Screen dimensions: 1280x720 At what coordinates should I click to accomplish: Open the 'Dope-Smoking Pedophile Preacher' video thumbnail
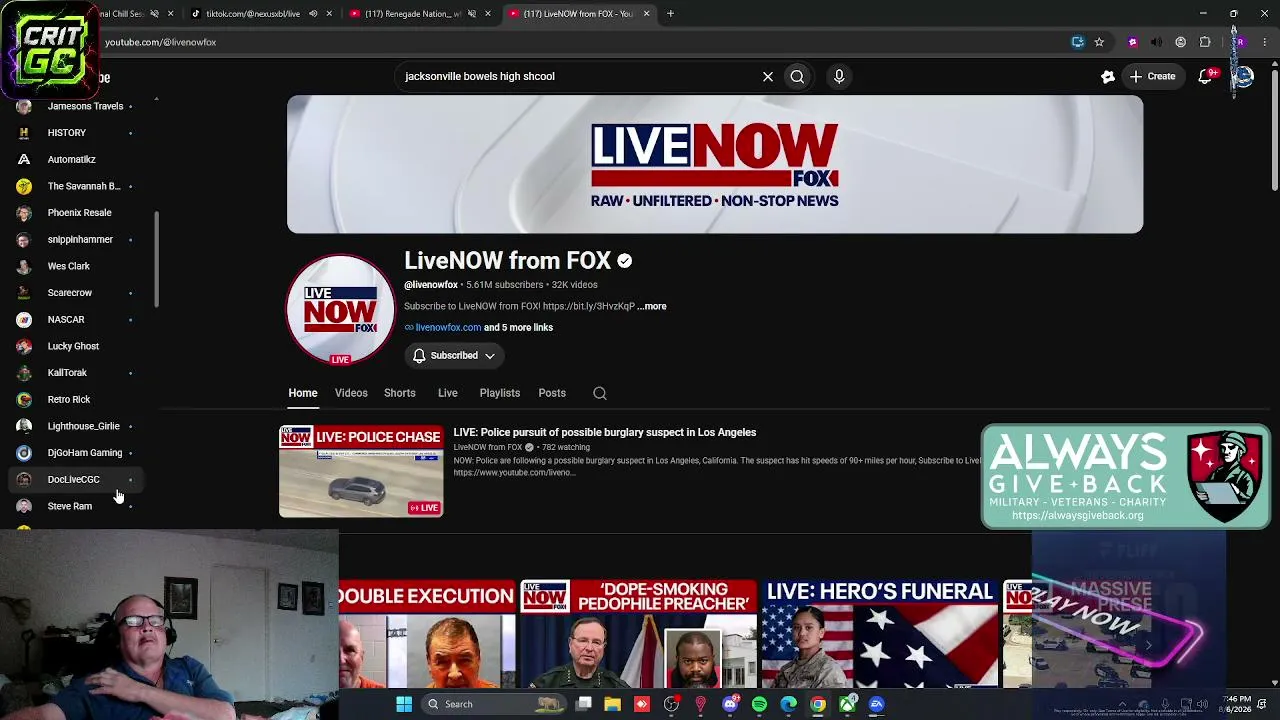coord(638,634)
